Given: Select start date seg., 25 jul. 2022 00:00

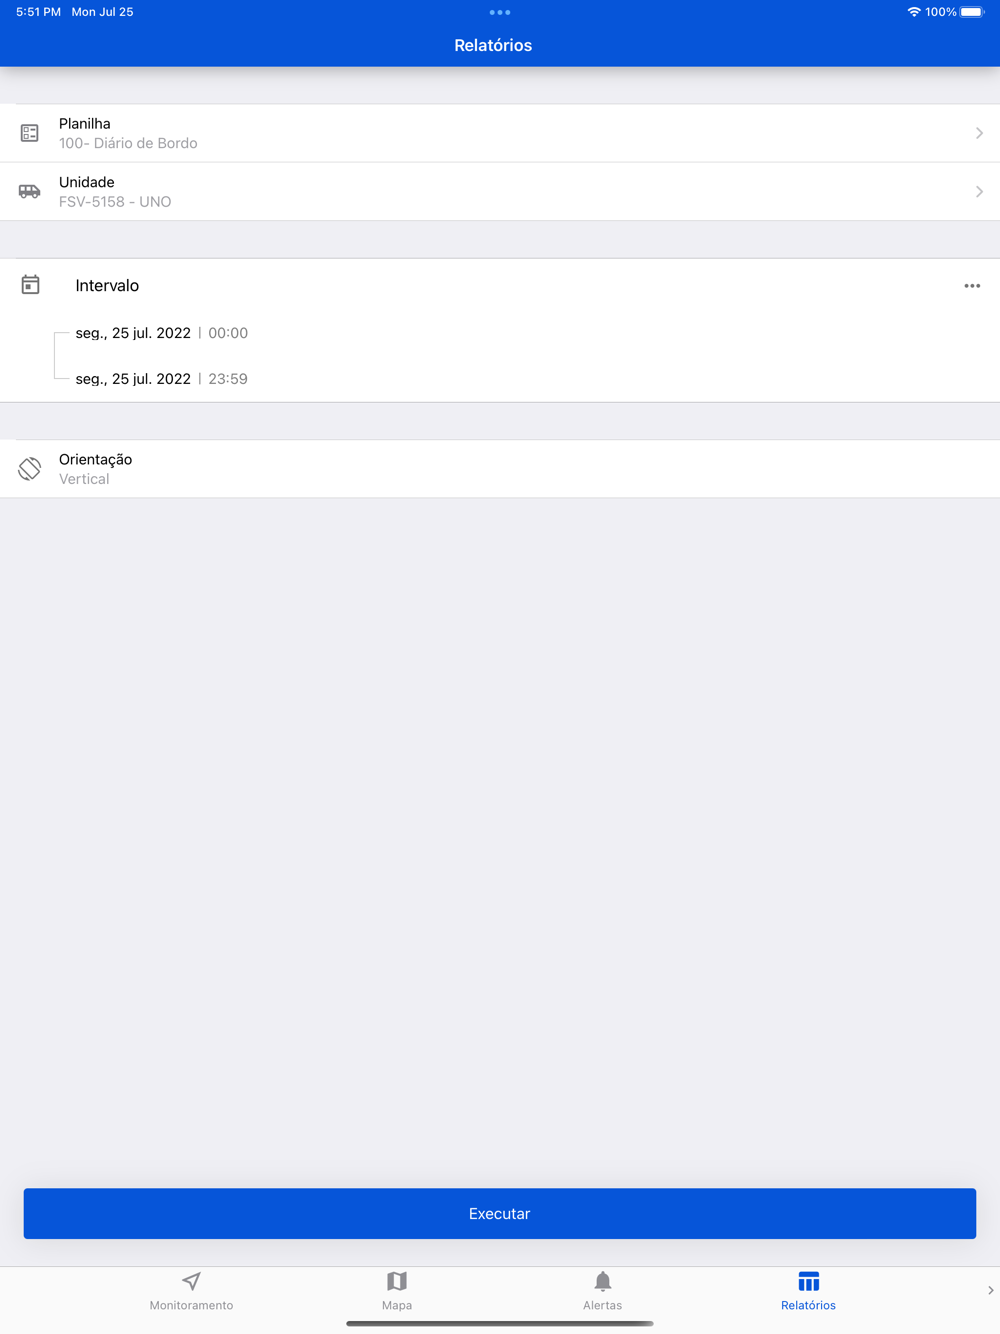Looking at the screenshot, I should tap(162, 333).
